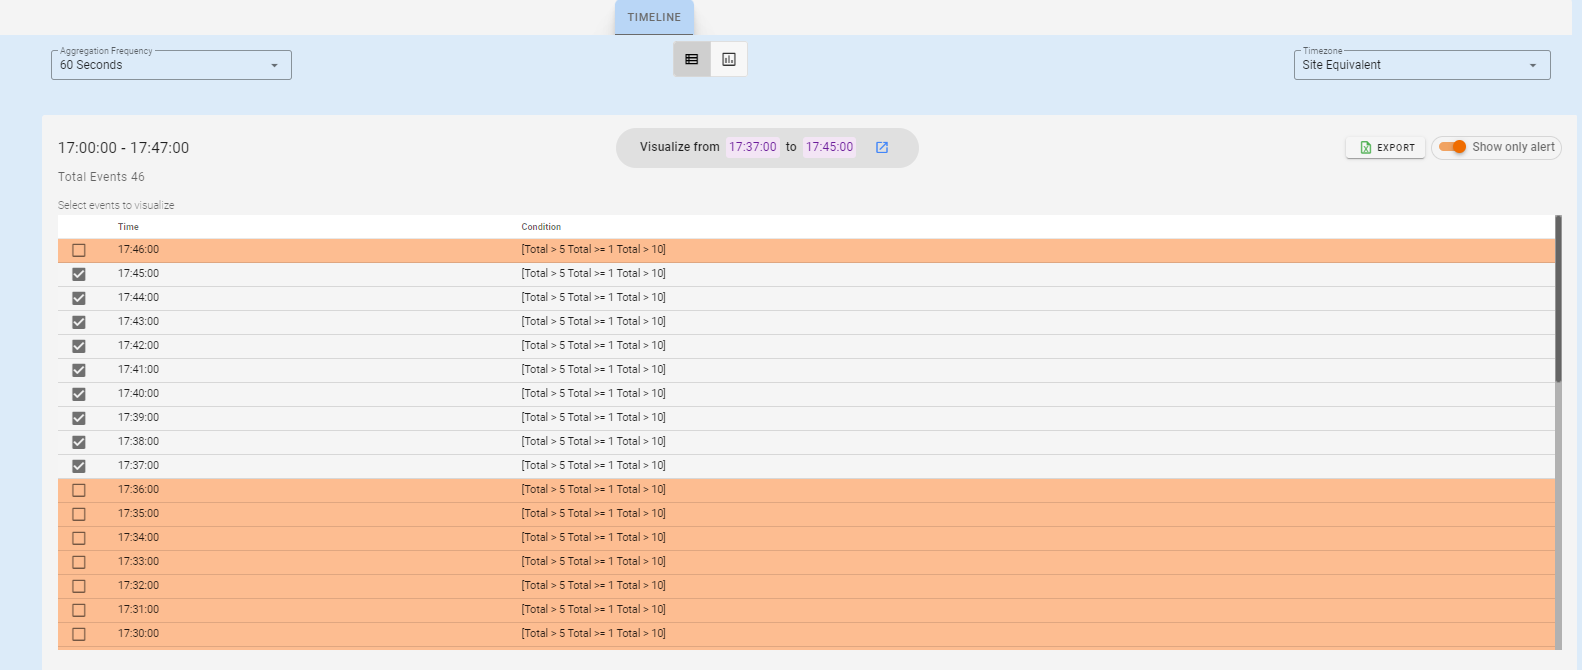
Task: Click the events table vertical scrollbar
Action: (x=1558, y=300)
